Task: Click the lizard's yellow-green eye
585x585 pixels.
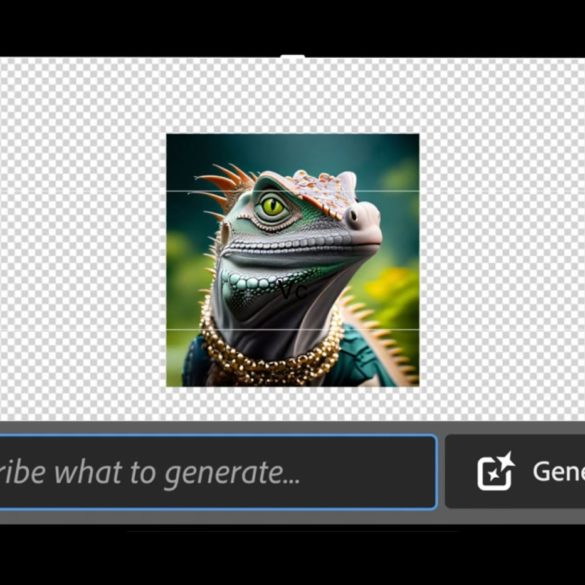Action: coord(273,207)
